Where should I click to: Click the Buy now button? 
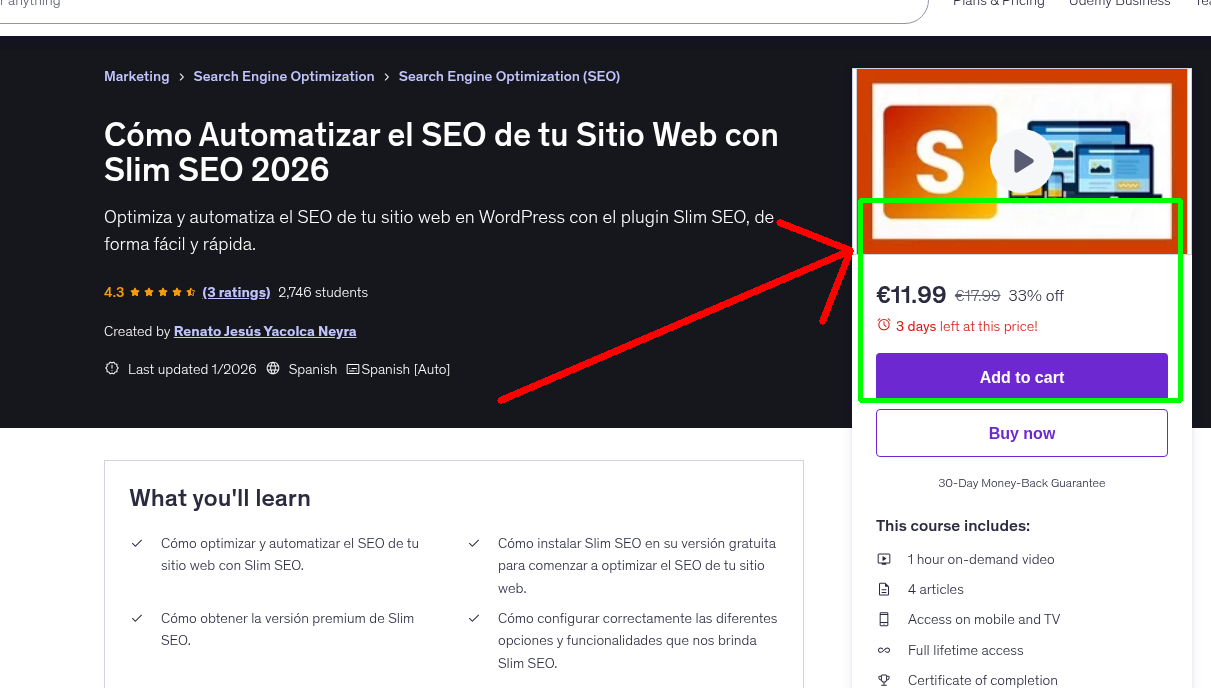point(1021,433)
